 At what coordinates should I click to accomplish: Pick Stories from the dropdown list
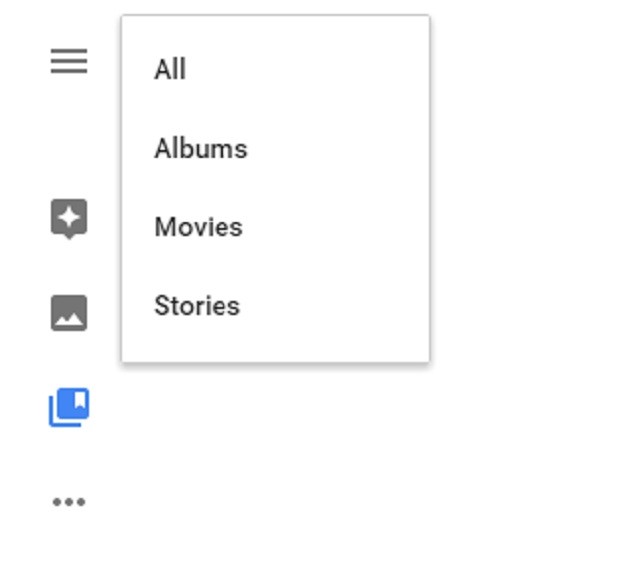coord(276,306)
